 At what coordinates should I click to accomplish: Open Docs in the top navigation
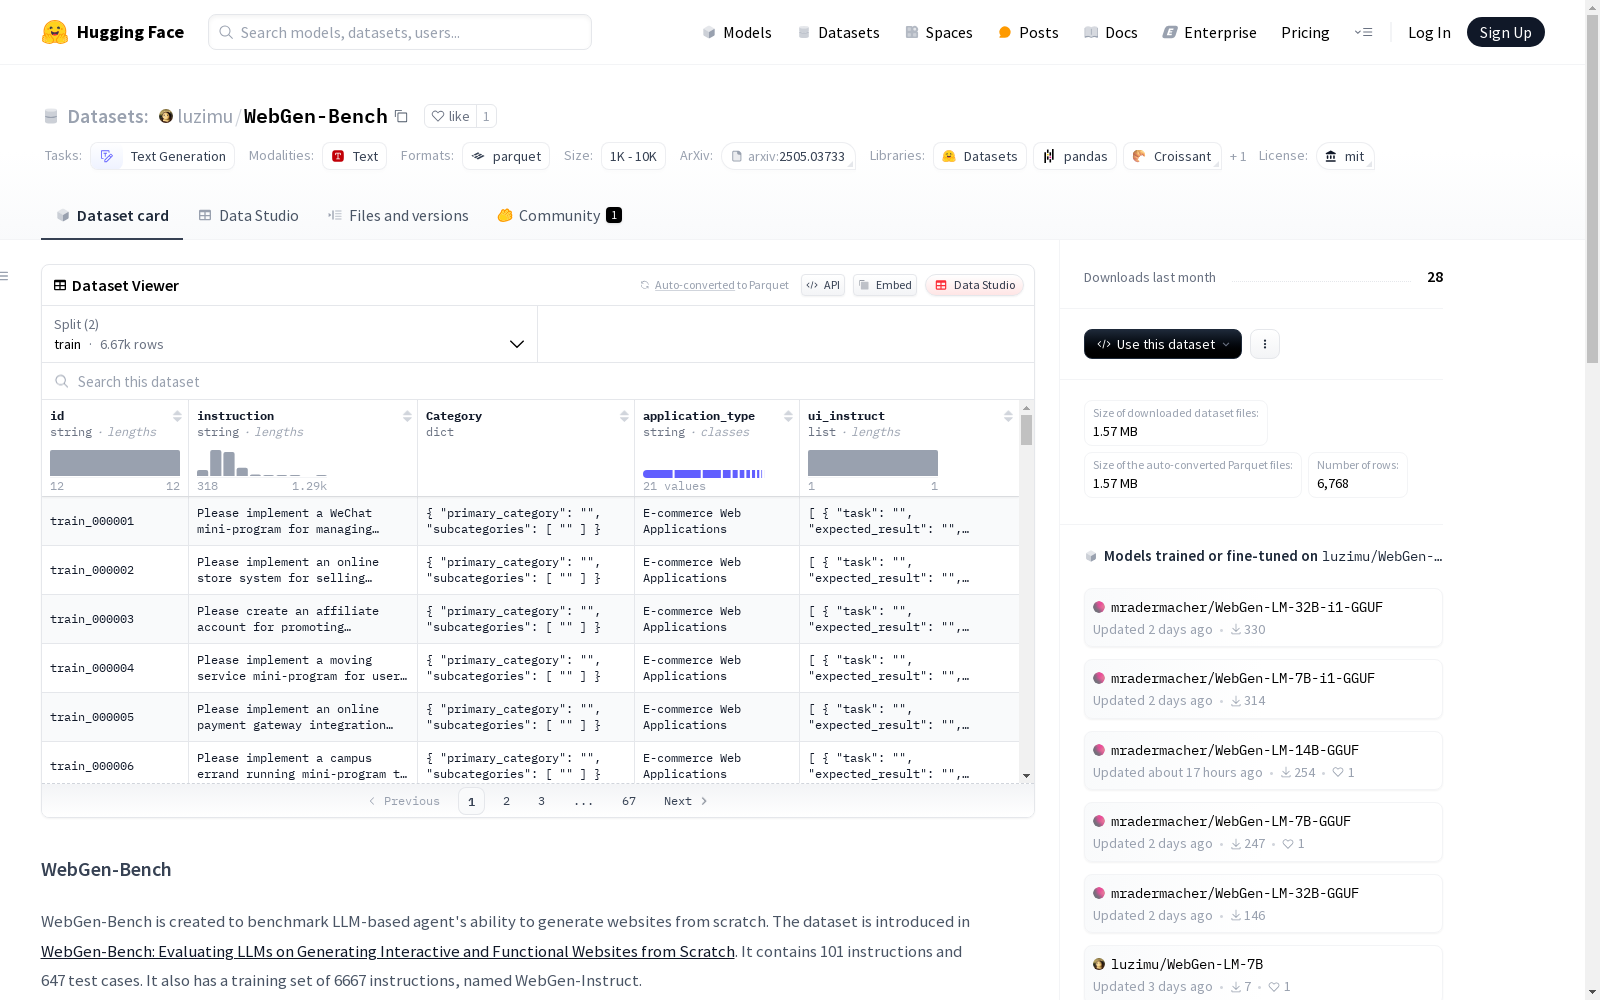coord(1111,32)
